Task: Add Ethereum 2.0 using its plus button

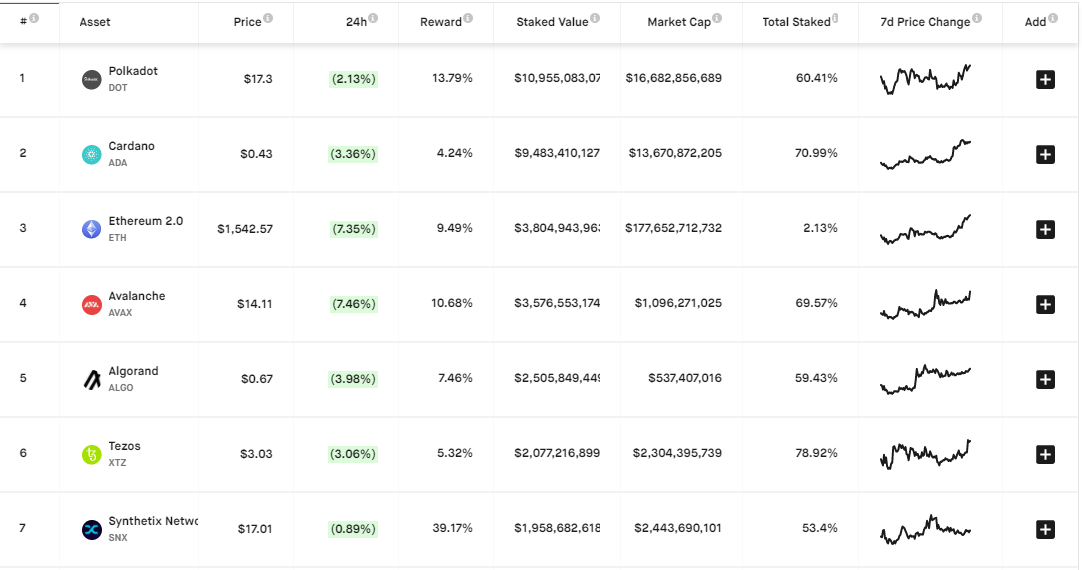Action: tap(1045, 230)
